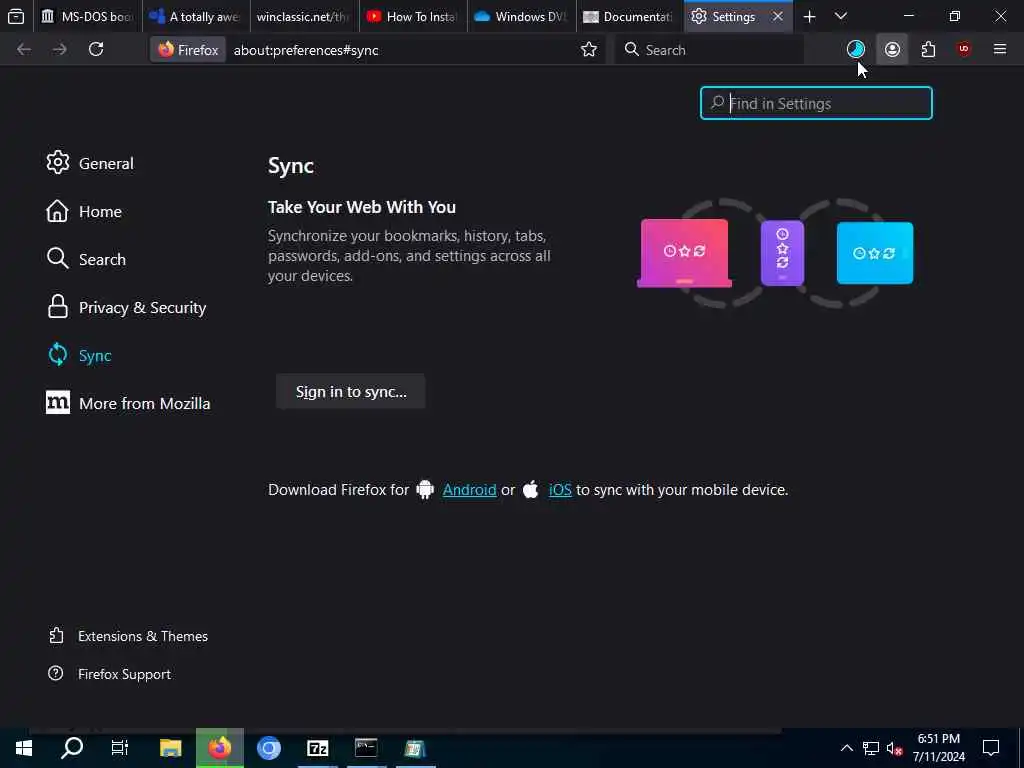Open General settings category
The height and width of the screenshot is (768, 1024).
click(x=90, y=163)
